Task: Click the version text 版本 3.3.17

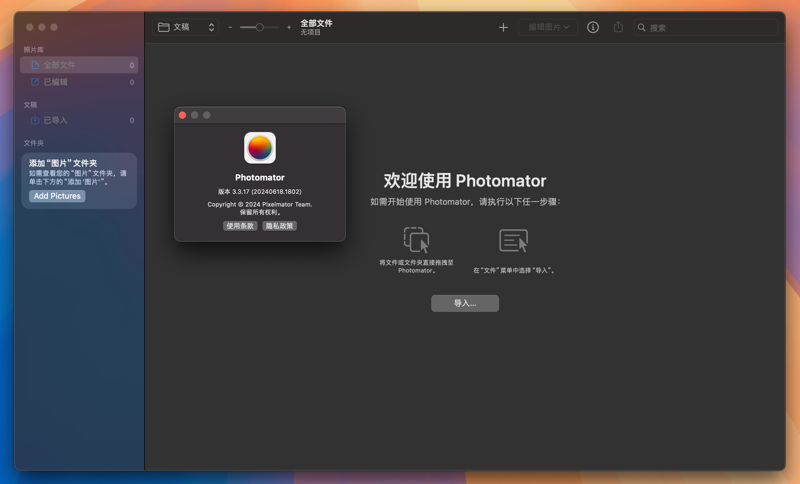Action: 260,192
